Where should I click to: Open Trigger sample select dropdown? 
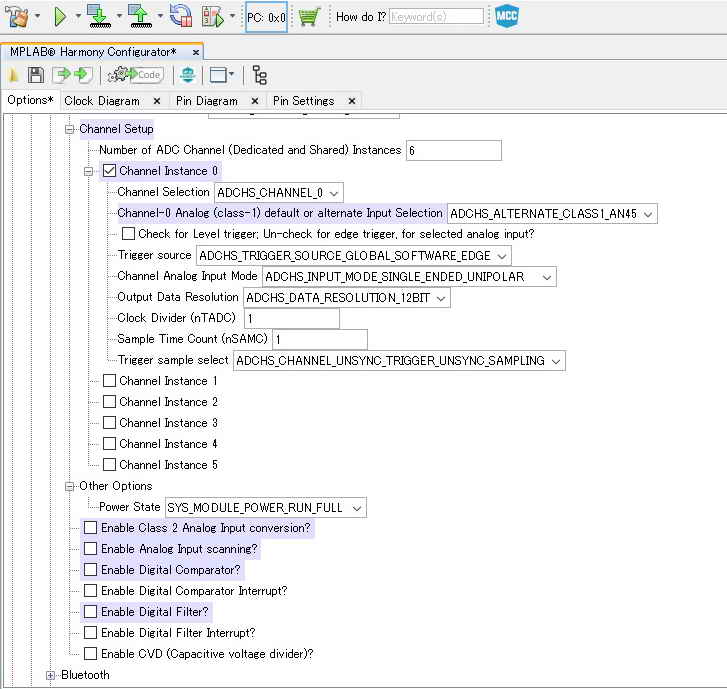399,361
